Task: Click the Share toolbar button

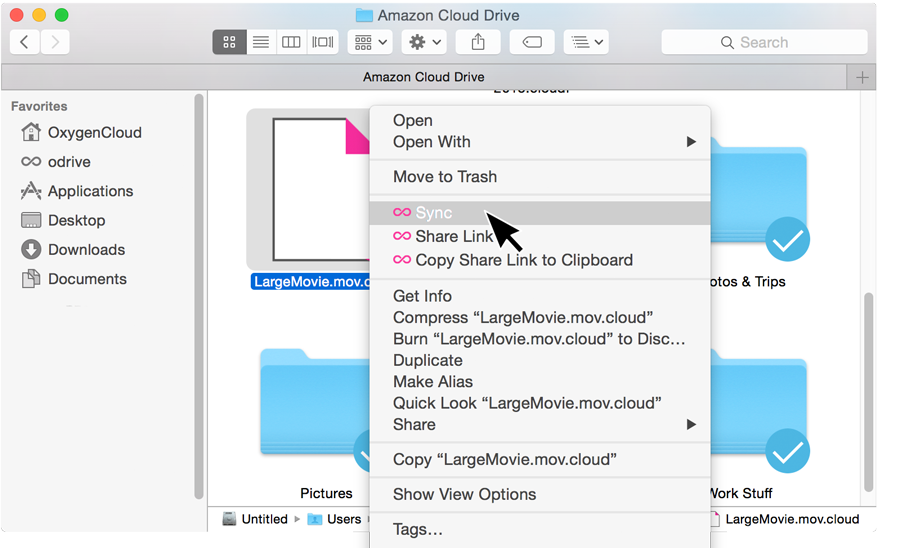Action: tap(478, 42)
